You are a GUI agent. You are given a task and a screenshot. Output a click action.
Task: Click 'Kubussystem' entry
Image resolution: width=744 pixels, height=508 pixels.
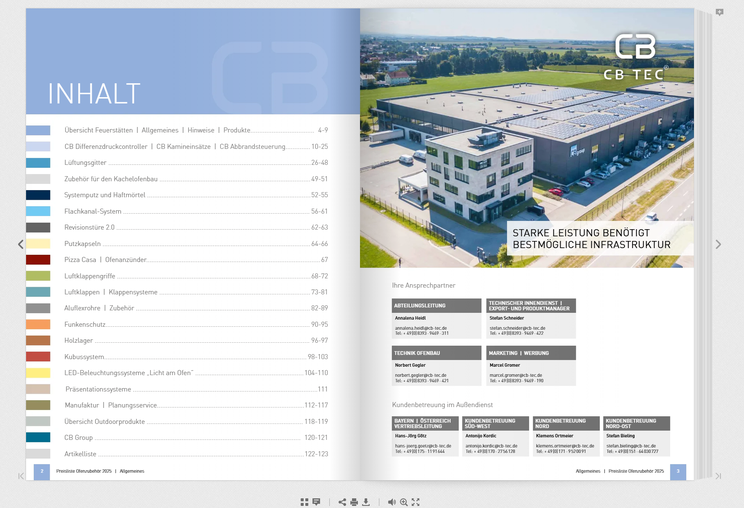pyautogui.click(x=196, y=357)
